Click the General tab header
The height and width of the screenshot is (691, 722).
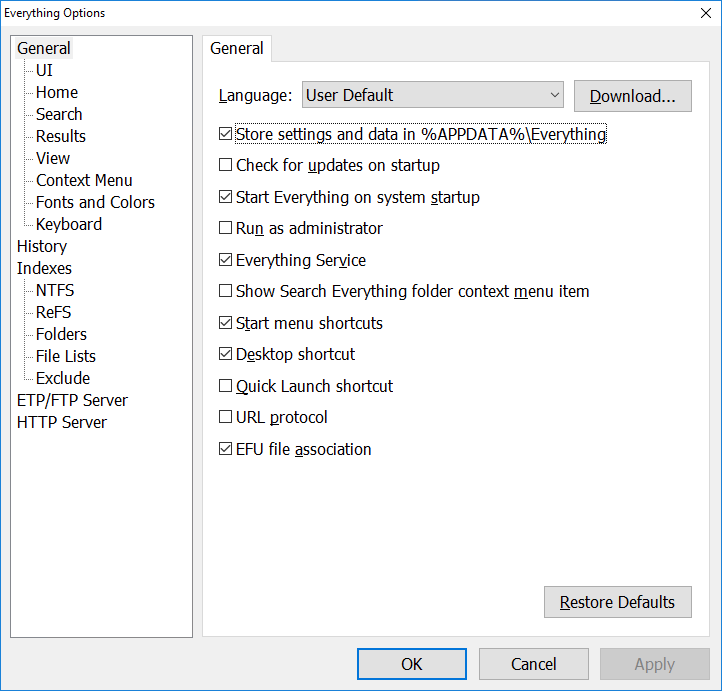237,48
